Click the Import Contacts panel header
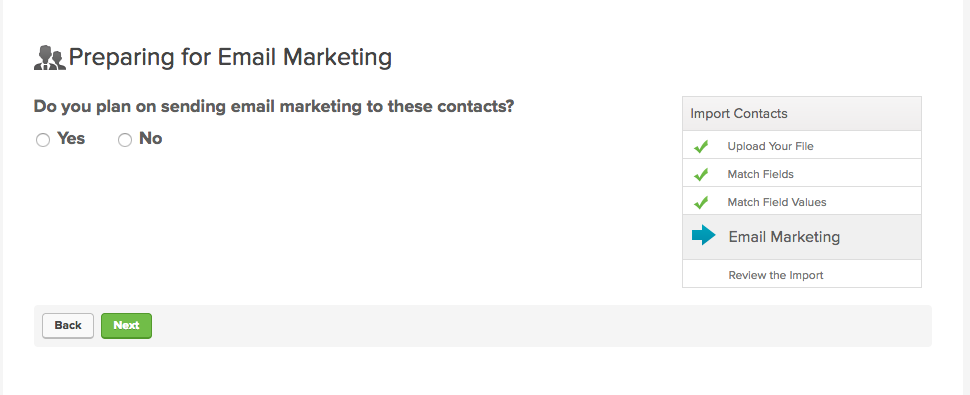The image size is (970, 395). coord(802,114)
